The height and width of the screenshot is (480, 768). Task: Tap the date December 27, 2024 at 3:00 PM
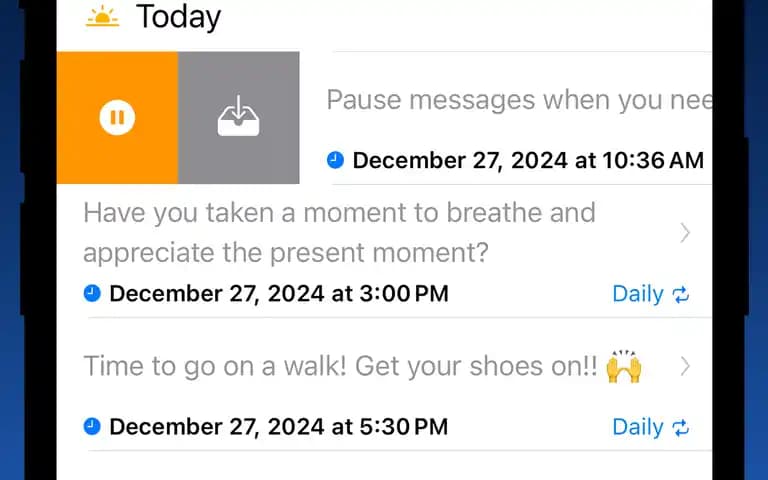[x=279, y=293]
